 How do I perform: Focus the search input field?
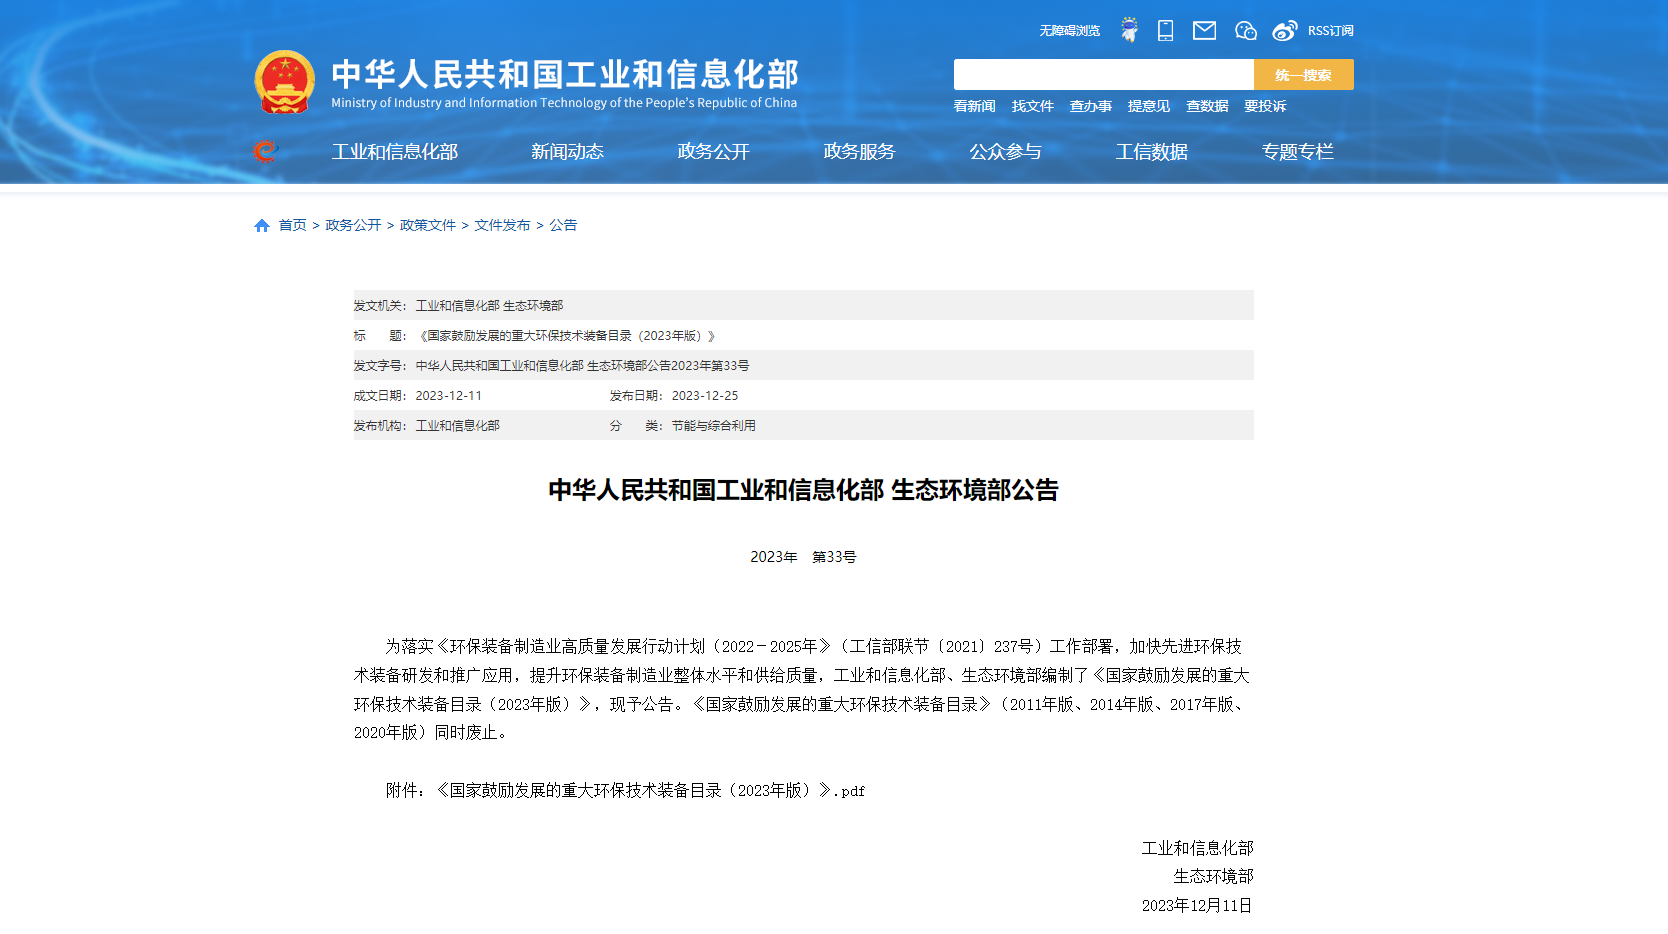pos(1103,75)
